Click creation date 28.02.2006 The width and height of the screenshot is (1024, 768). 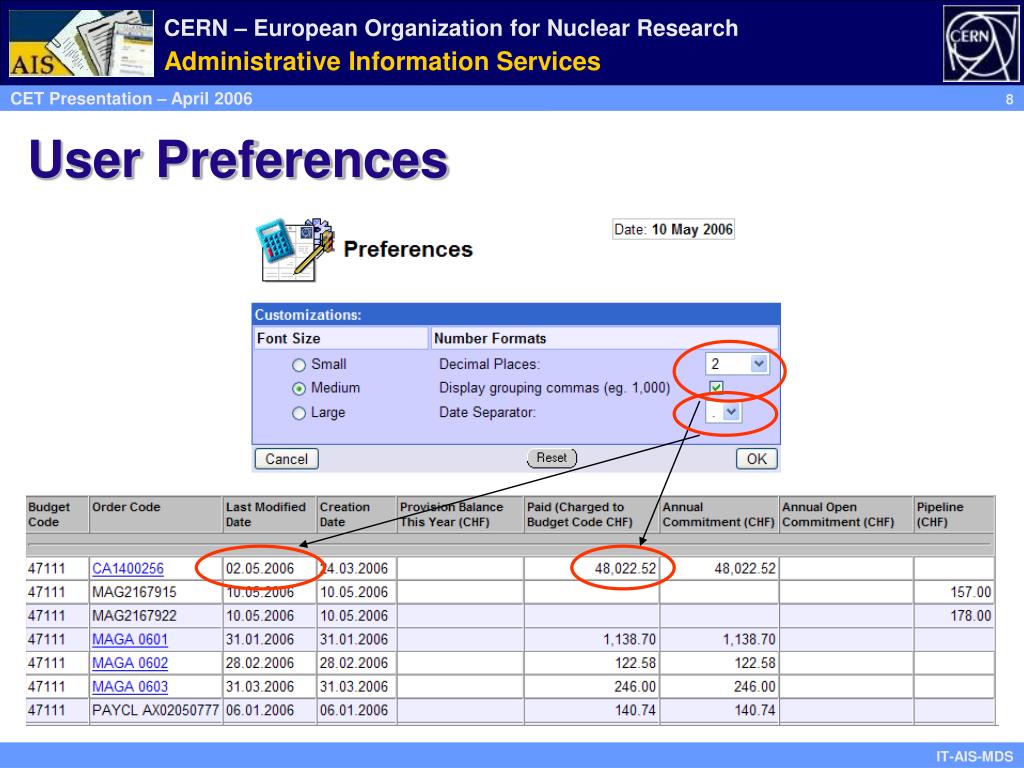(x=354, y=663)
